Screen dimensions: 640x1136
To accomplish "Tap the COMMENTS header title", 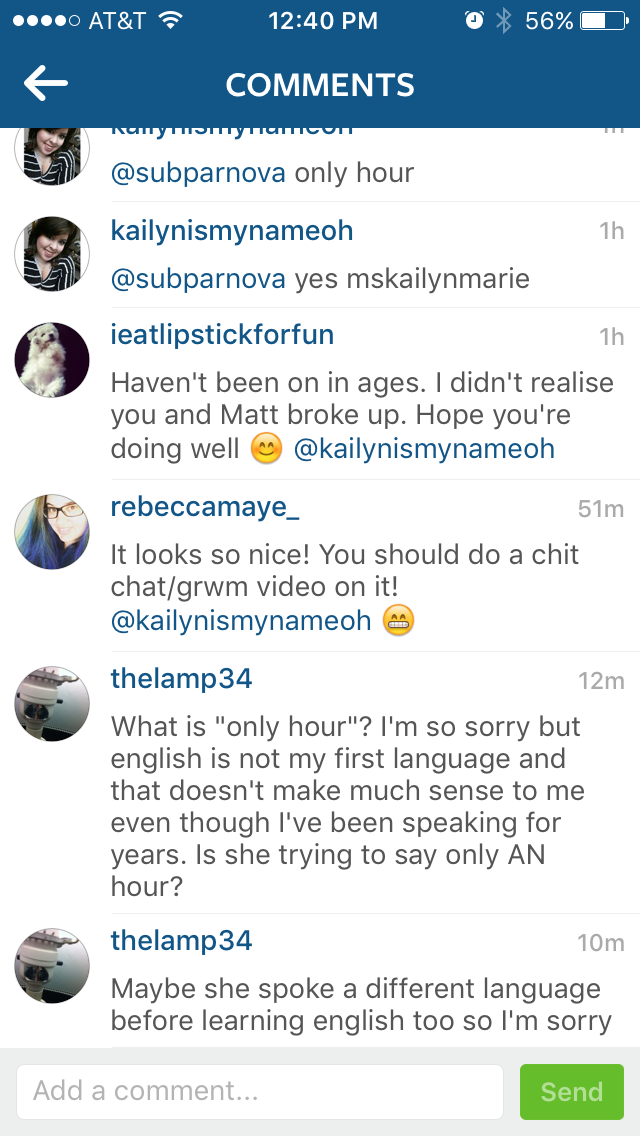I will (320, 85).
